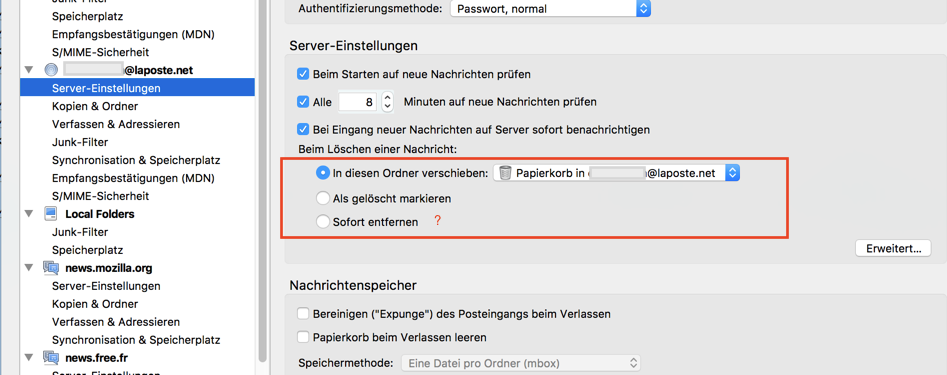Click the minutes number input field
Image resolution: width=947 pixels, height=375 pixels.
(x=359, y=102)
